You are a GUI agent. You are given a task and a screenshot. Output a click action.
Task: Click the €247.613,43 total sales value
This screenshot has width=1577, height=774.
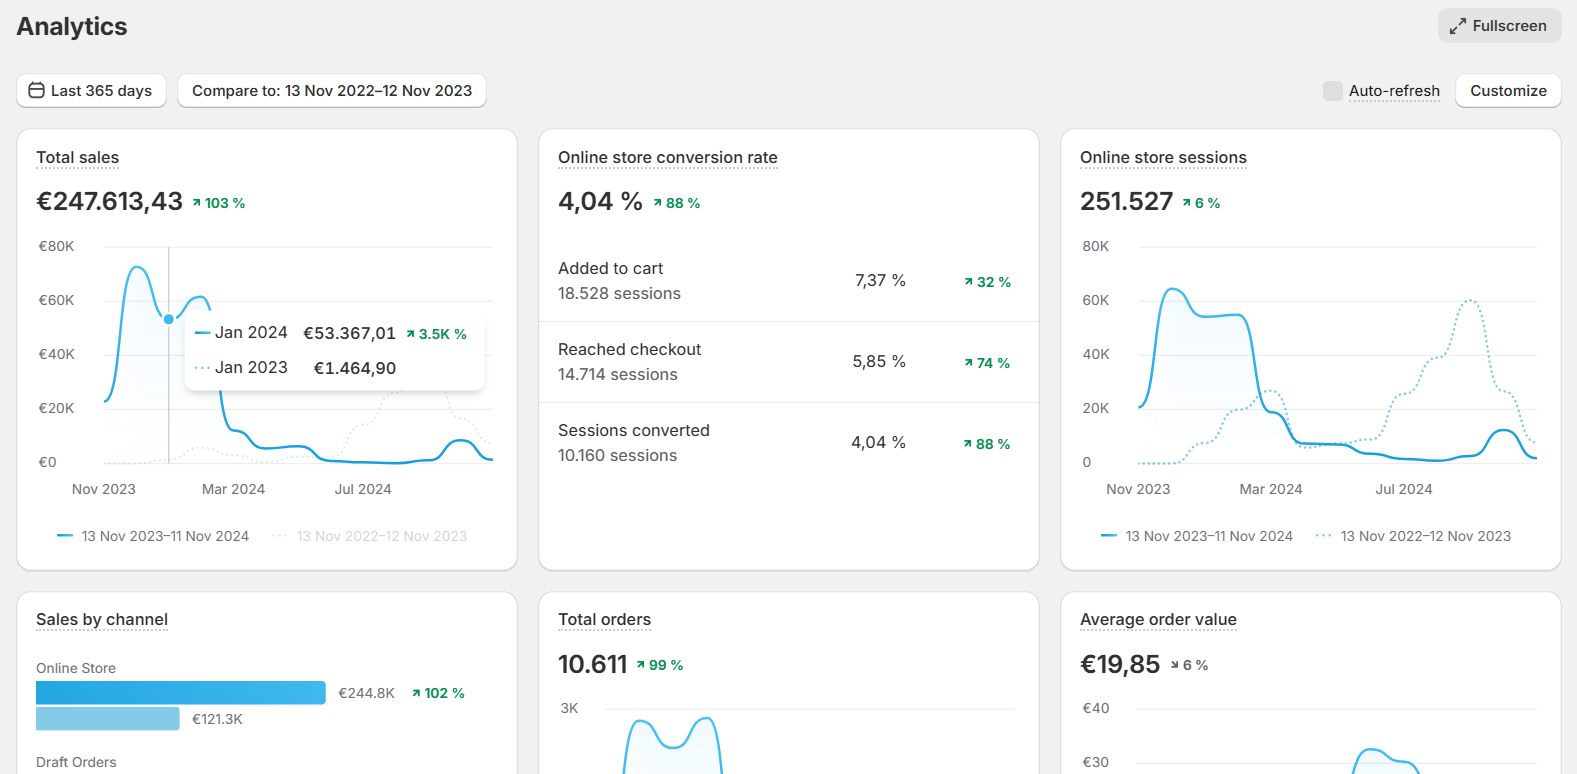pyautogui.click(x=109, y=201)
